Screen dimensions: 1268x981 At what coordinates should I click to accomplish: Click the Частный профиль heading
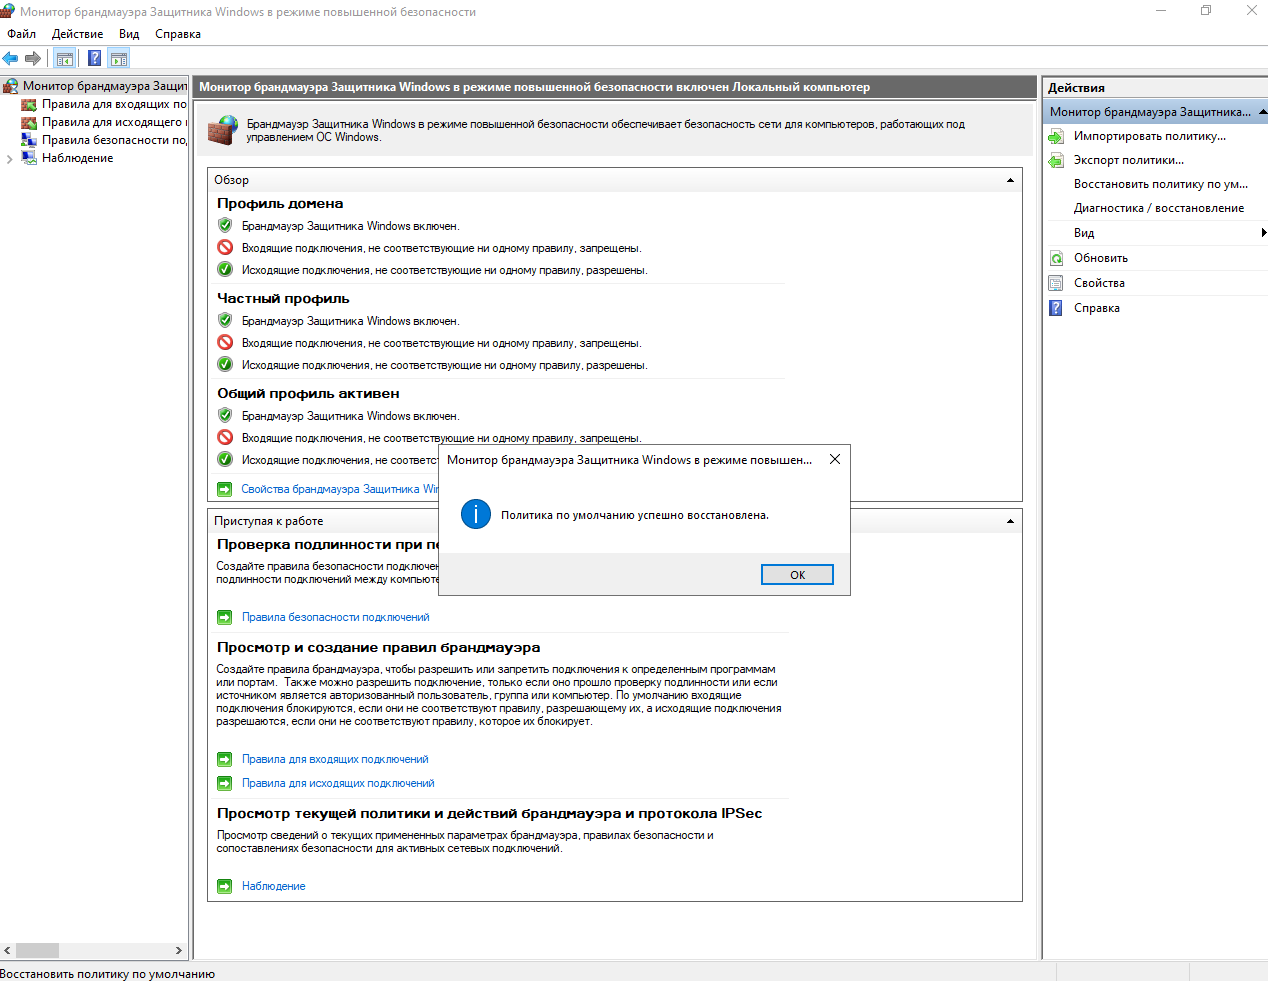point(283,298)
